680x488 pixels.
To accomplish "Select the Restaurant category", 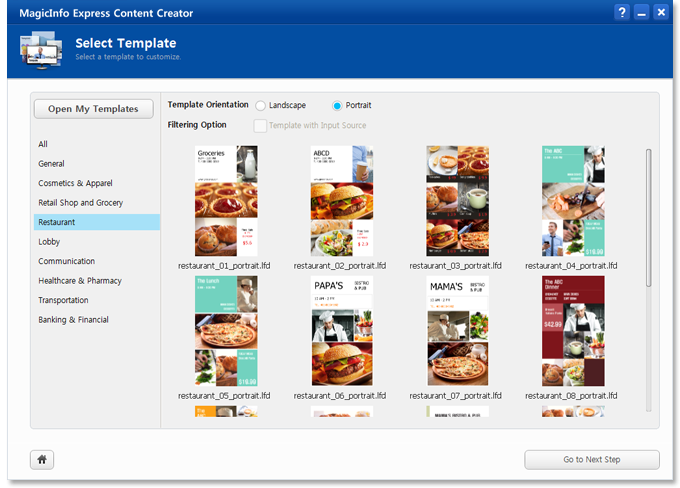I will 97,222.
